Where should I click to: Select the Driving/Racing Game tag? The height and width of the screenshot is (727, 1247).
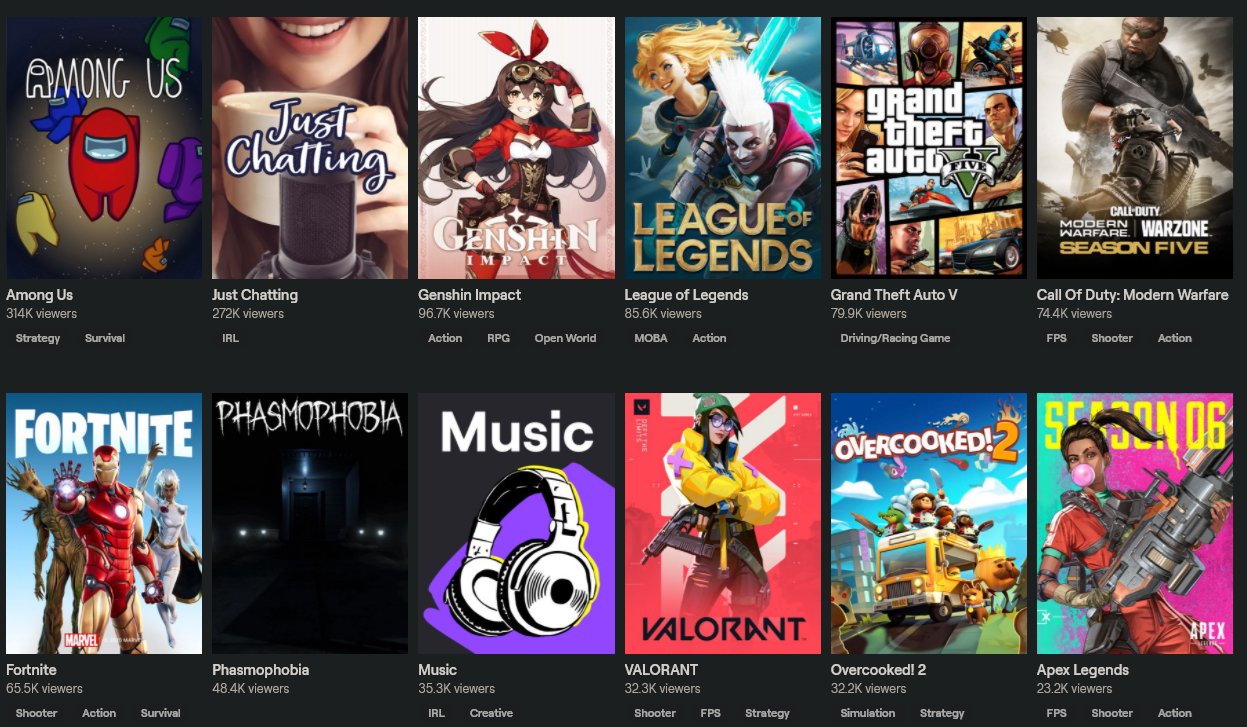(895, 338)
